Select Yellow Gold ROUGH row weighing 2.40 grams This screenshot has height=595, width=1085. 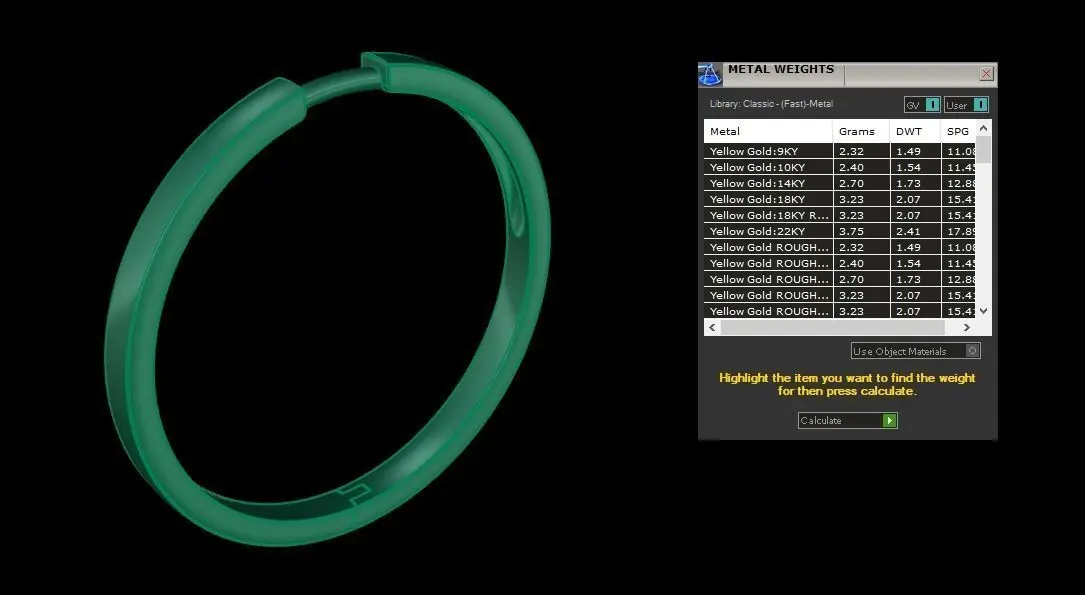point(839,263)
